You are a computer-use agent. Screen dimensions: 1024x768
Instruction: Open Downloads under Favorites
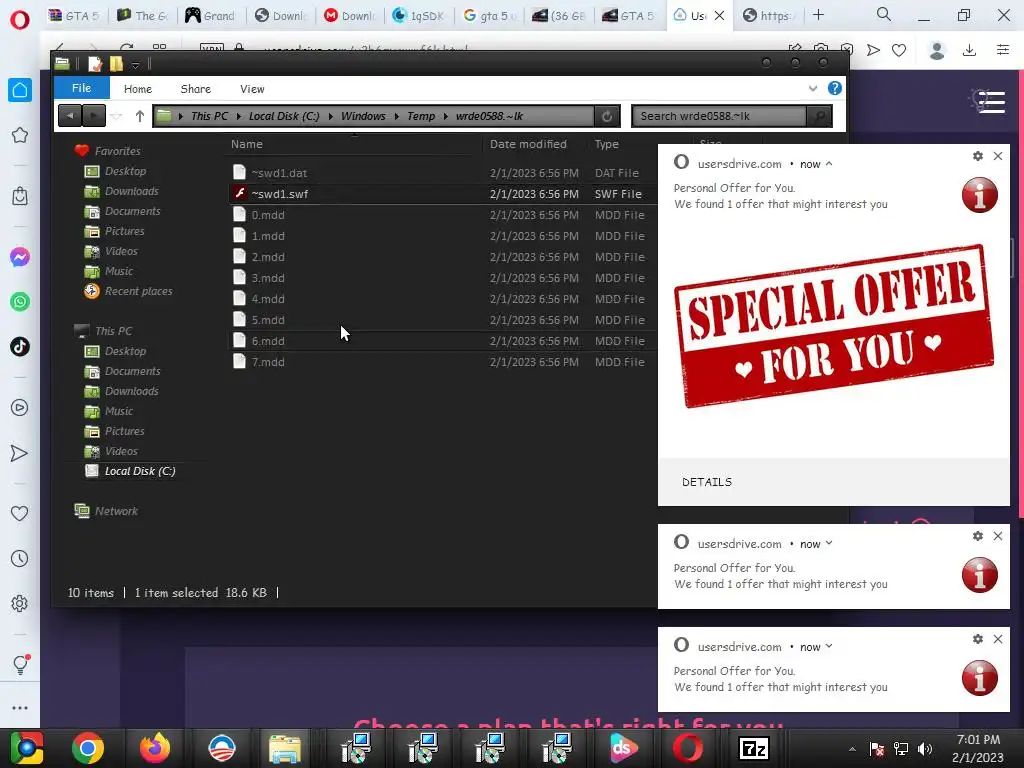pos(131,191)
